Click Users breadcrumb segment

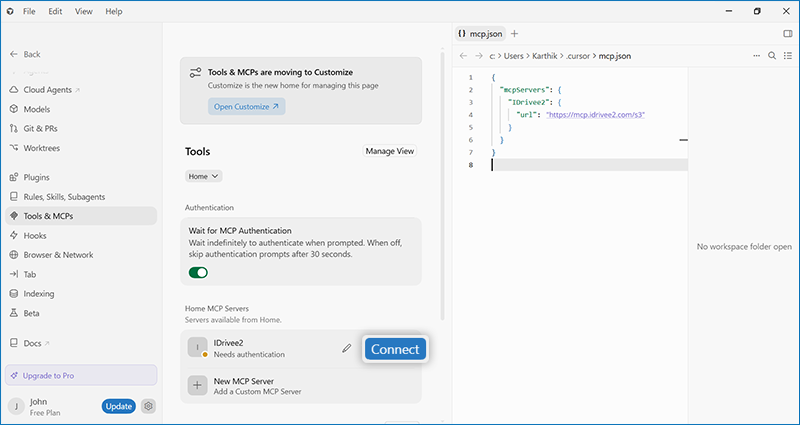[514, 56]
